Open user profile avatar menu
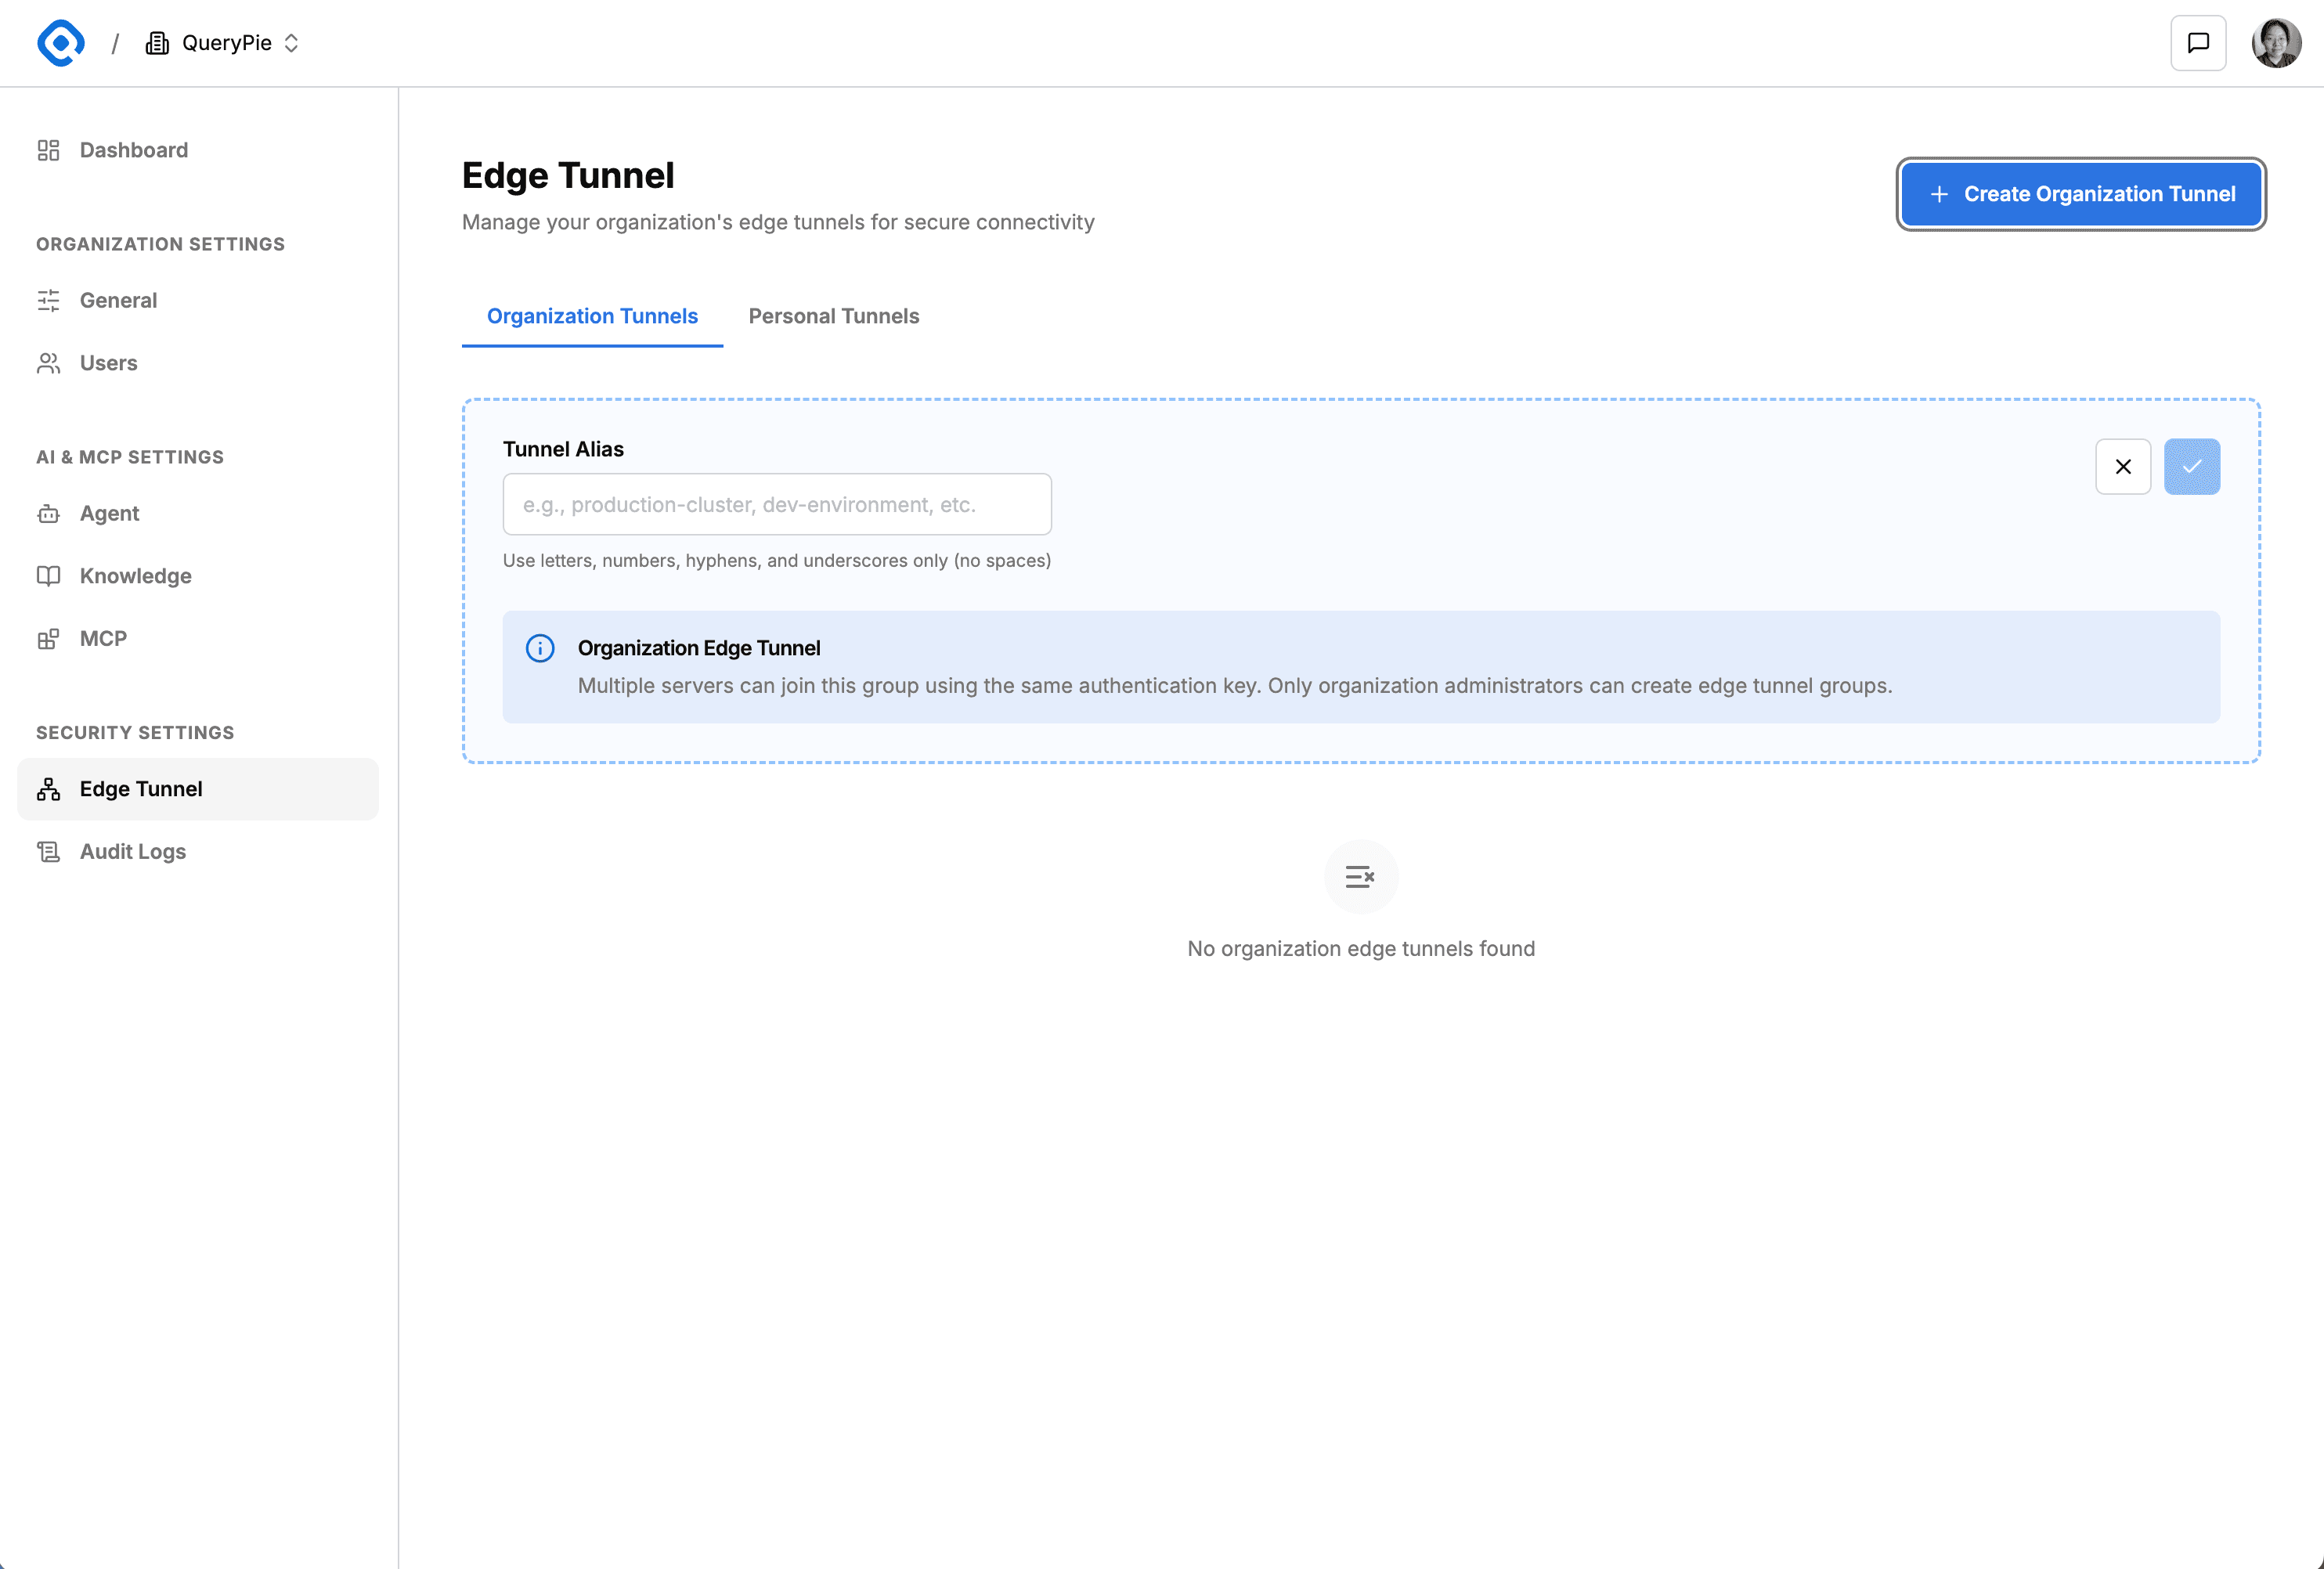Screen dimensions: 2324x1569 pyautogui.click(x=2275, y=43)
